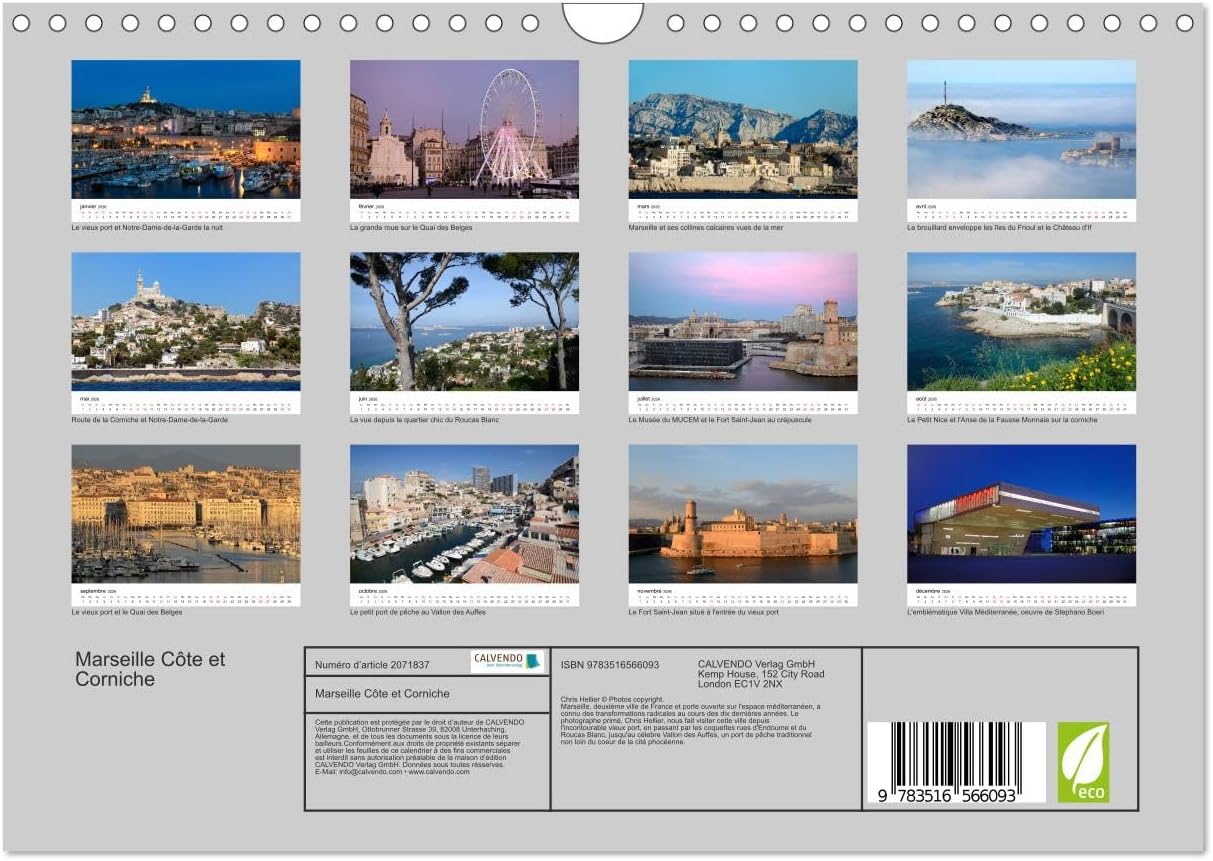Select the April fog over Frioul islands photo
Image resolution: width=1213 pixels, height=861 pixels.
point(1021,129)
